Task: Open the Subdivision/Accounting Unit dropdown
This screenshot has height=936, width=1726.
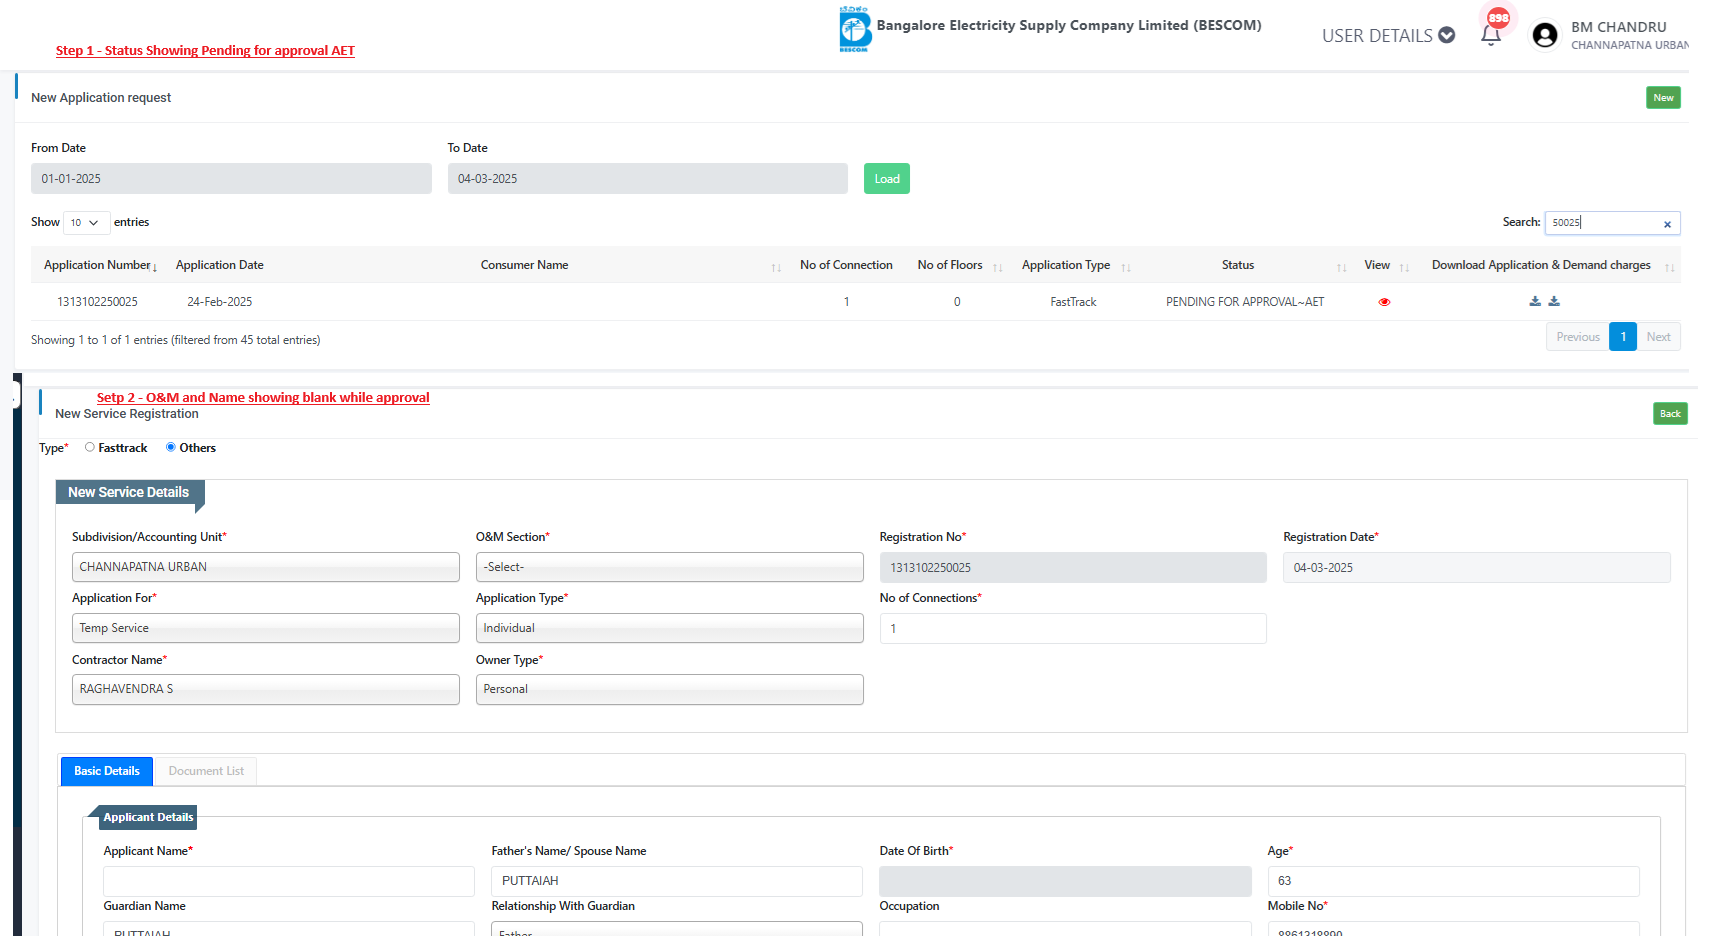Action: pyautogui.click(x=265, y=567)
